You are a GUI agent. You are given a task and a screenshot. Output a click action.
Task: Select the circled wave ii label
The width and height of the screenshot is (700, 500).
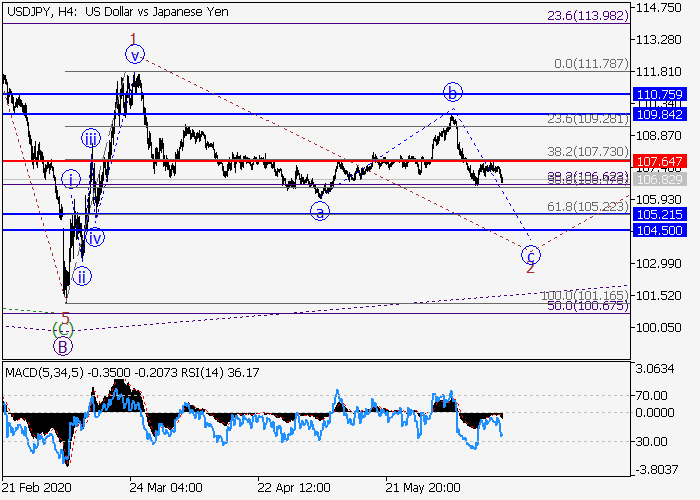point(82,275)
